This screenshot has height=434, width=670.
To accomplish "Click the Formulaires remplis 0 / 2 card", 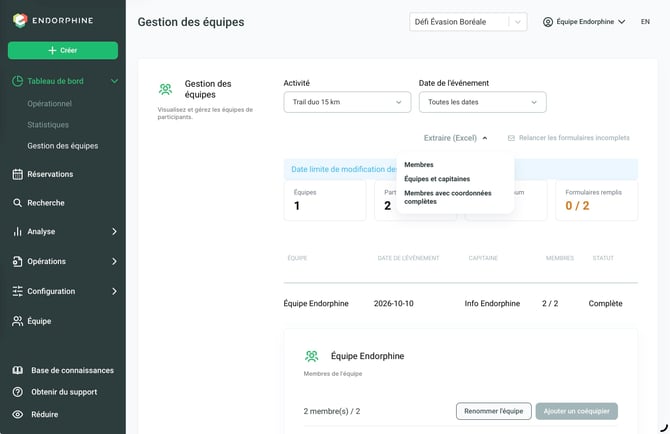I will click(597, 200).
